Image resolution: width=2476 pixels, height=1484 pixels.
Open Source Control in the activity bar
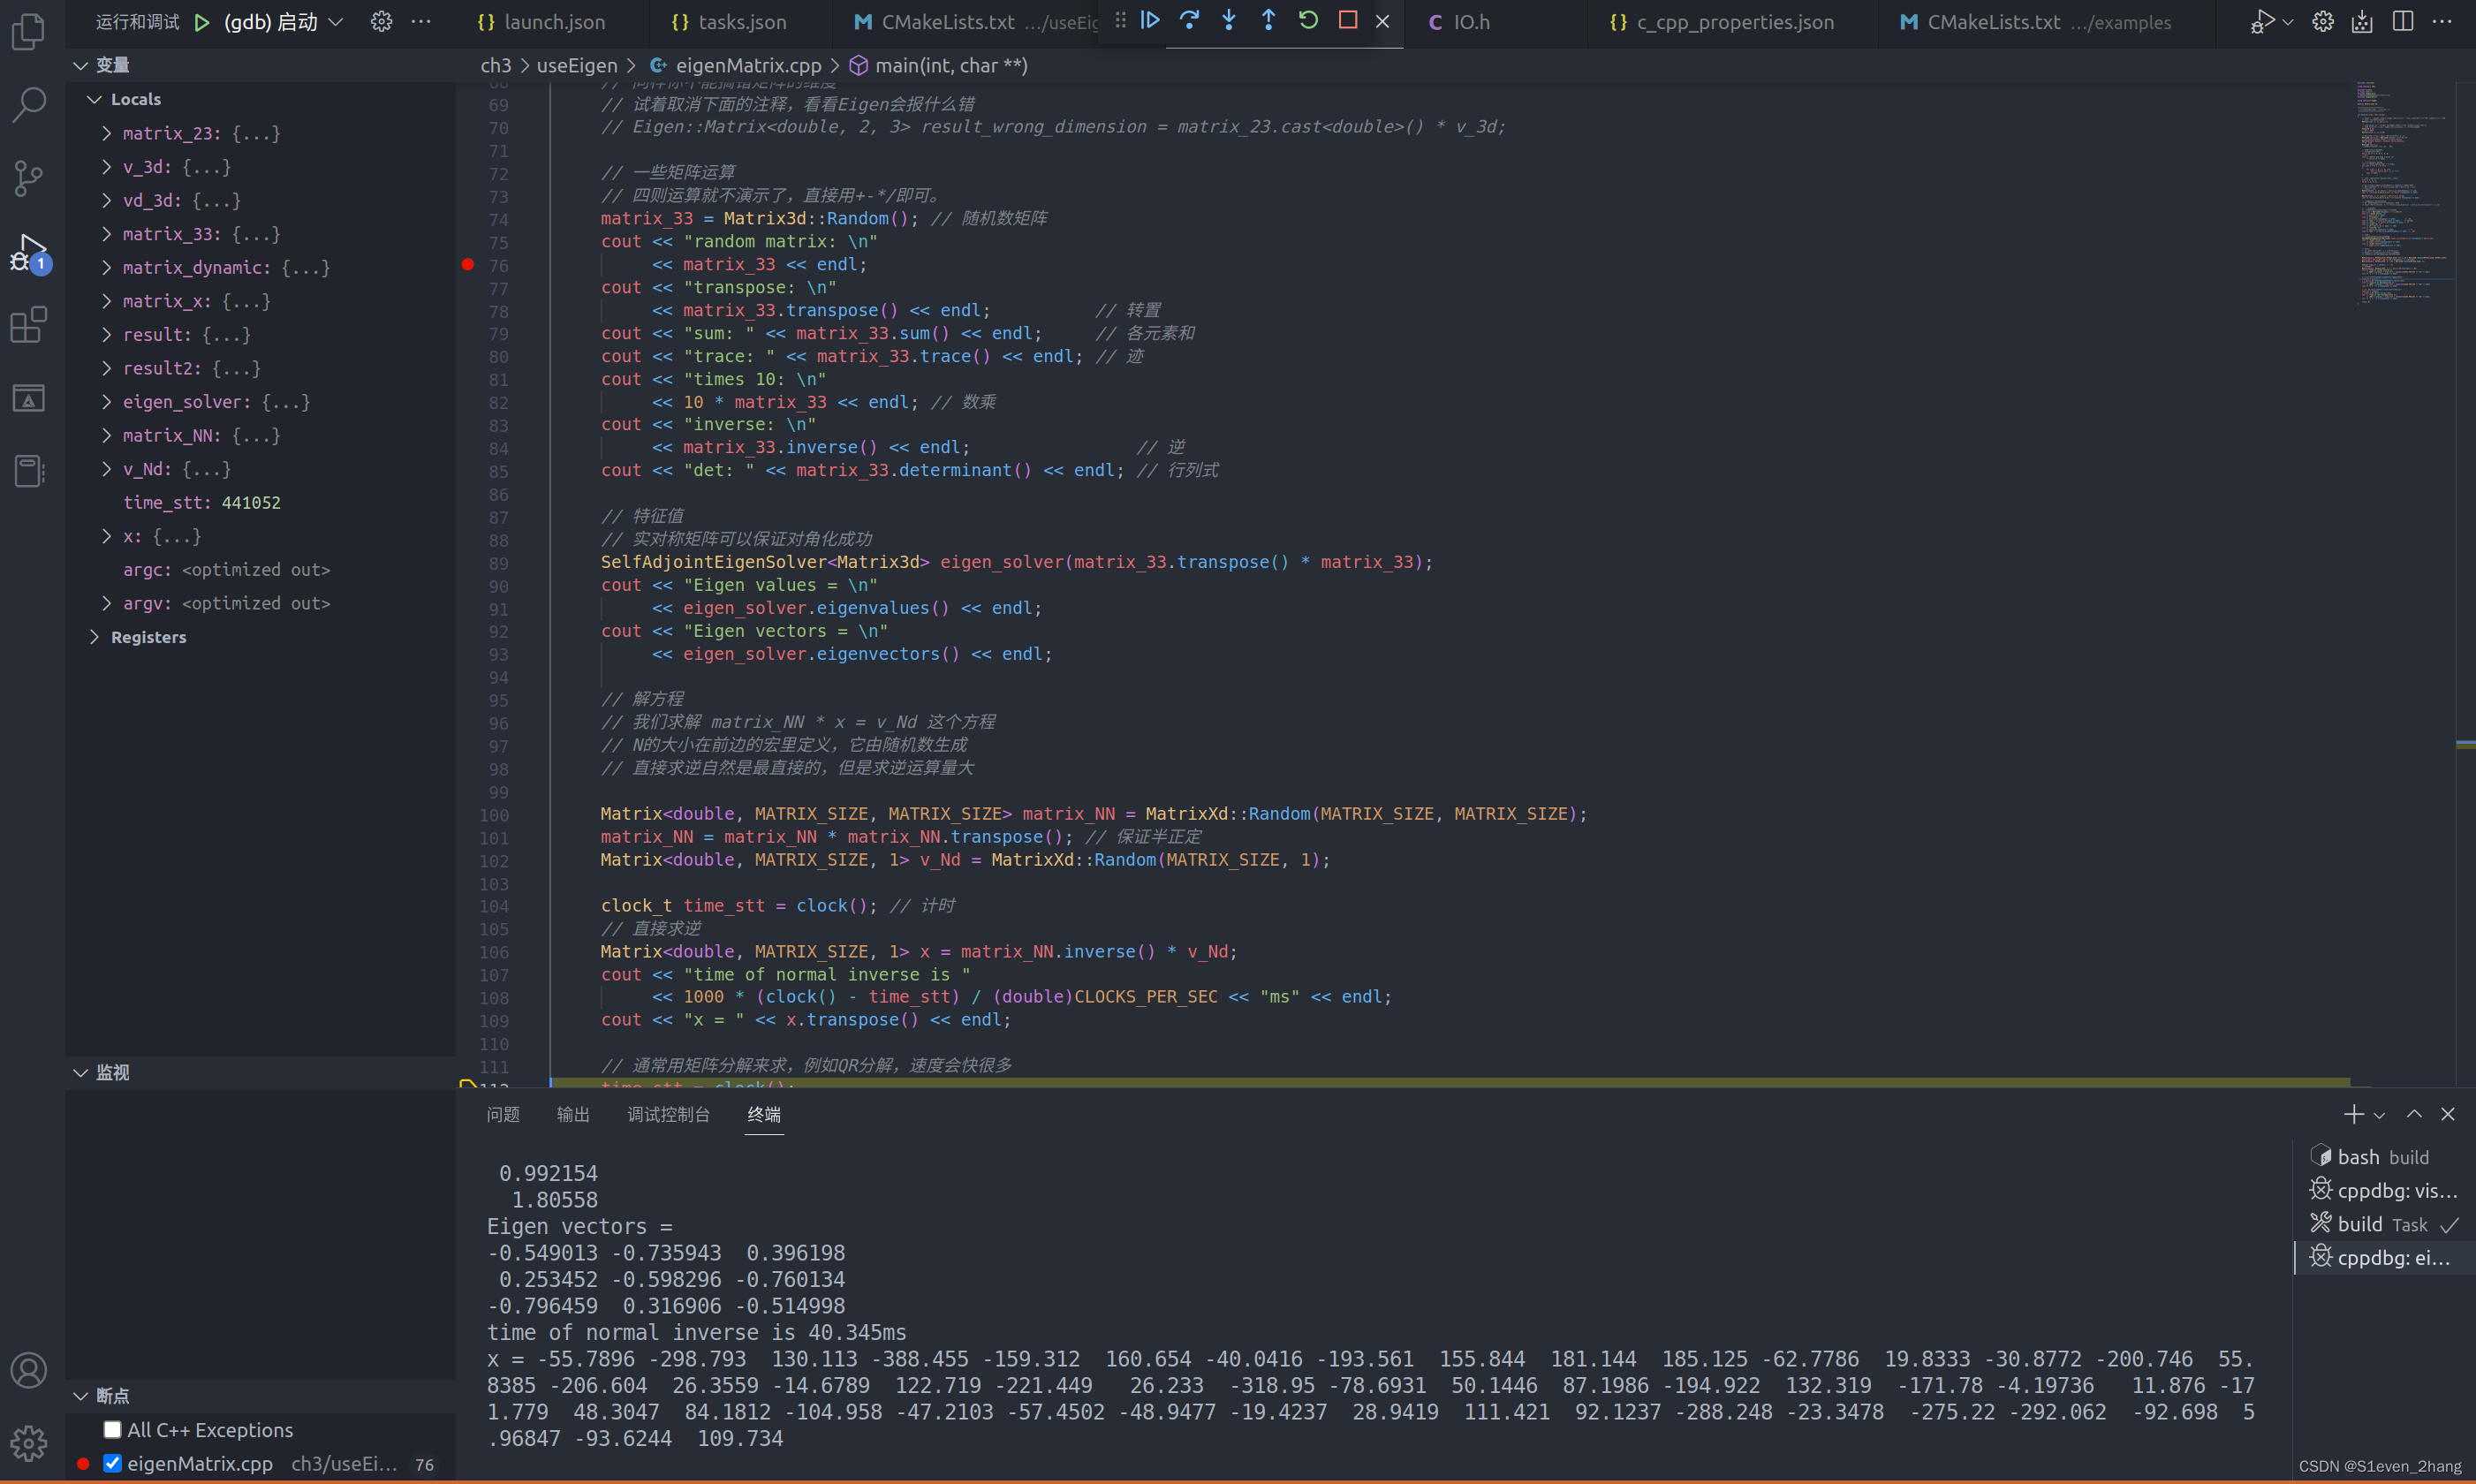[x=29, y=178]
